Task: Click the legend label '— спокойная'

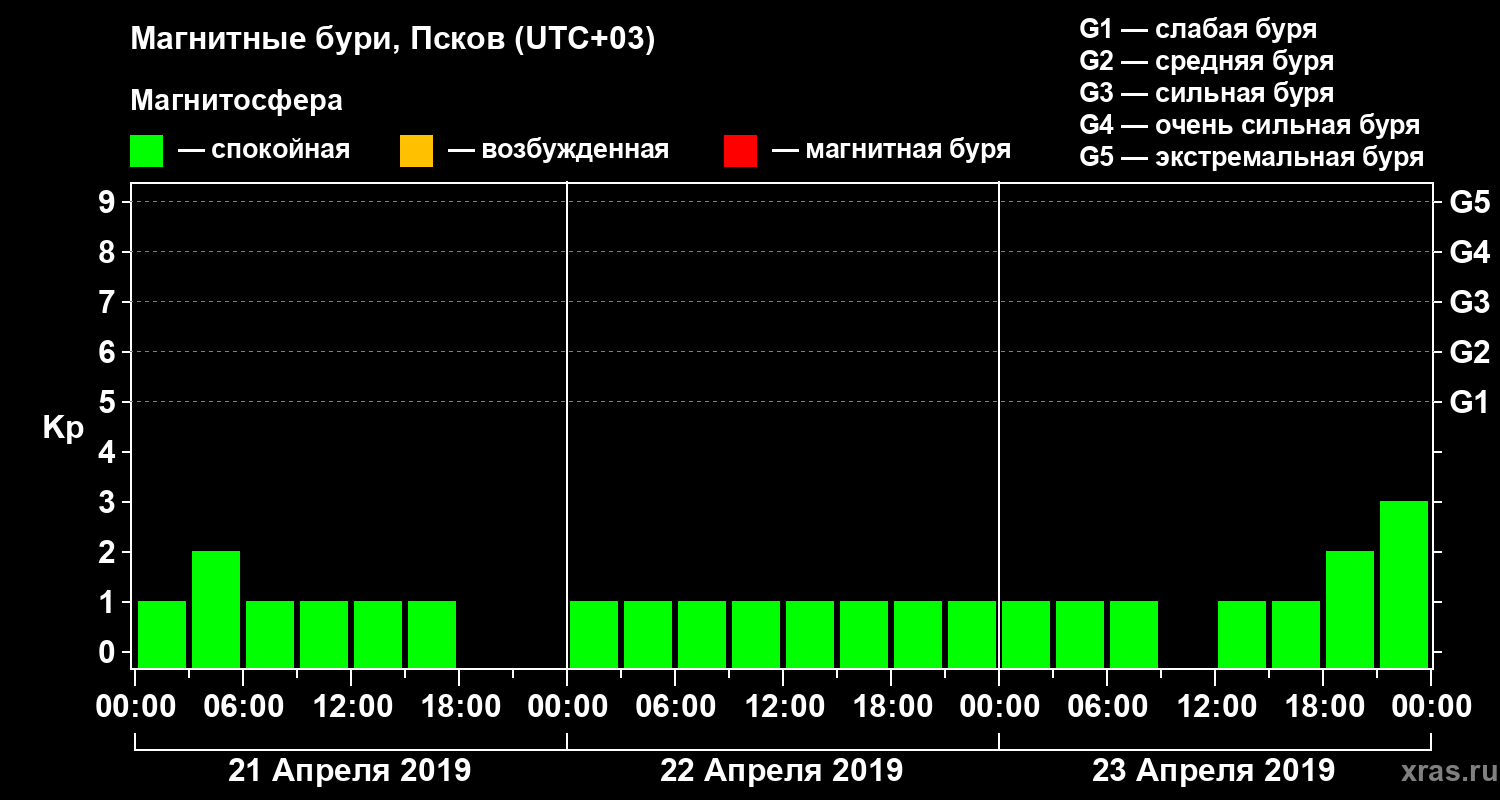Action: pyautogui.click(x=264, y=150)
